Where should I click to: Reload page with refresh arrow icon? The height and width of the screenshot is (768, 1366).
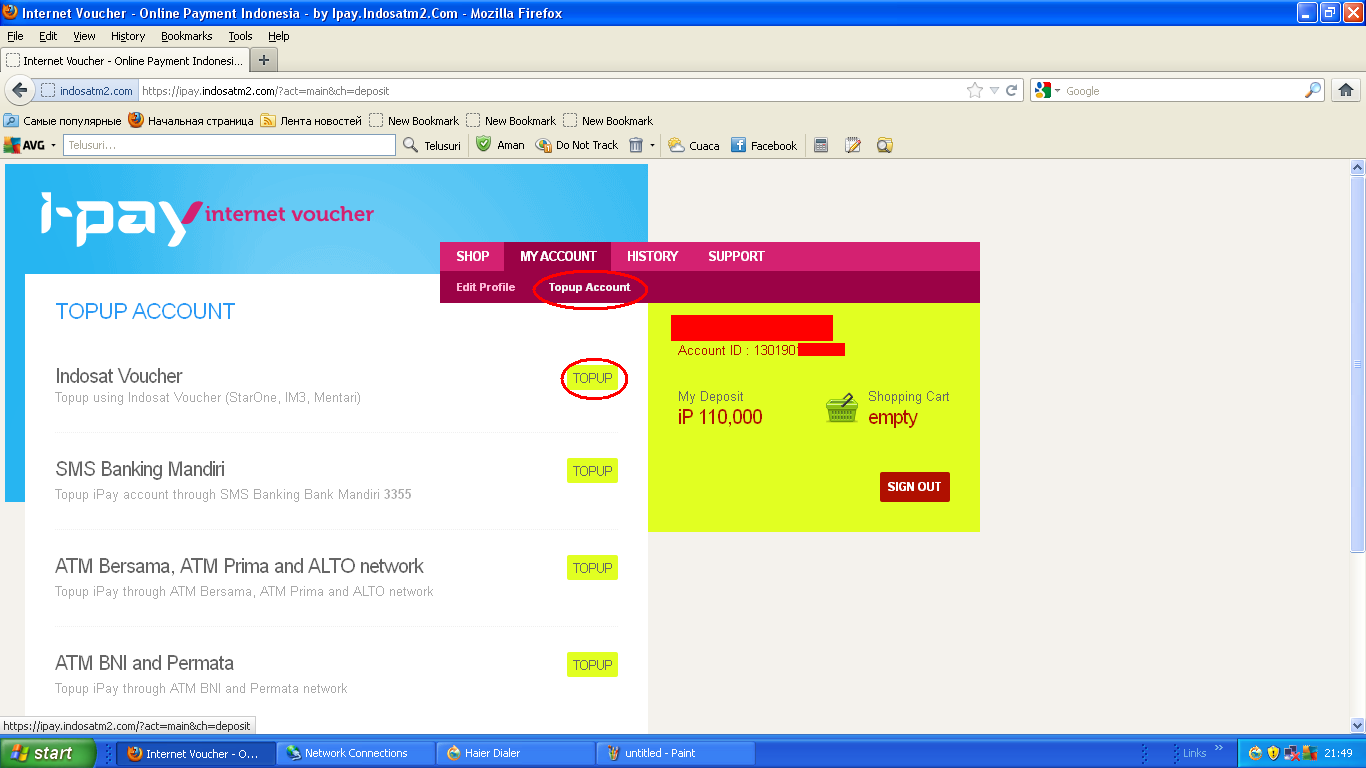click(x=1012, y=90)
